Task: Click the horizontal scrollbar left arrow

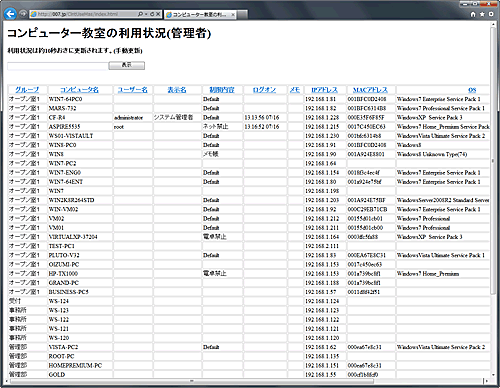Action: pos(7,381)
